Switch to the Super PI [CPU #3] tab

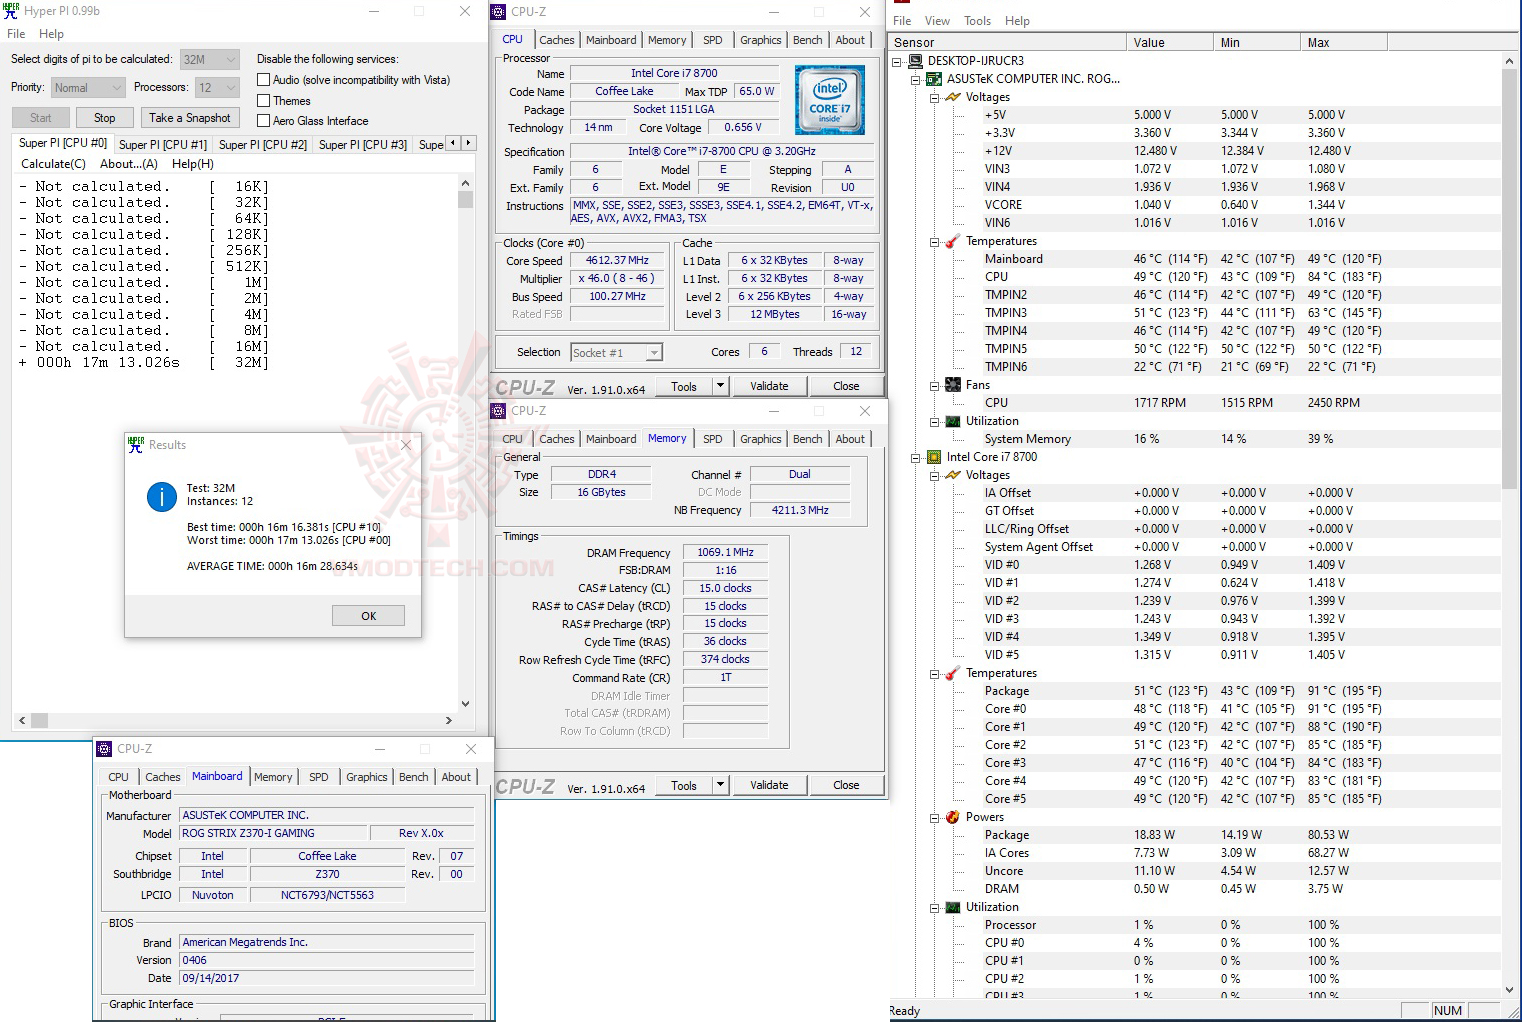363,145
